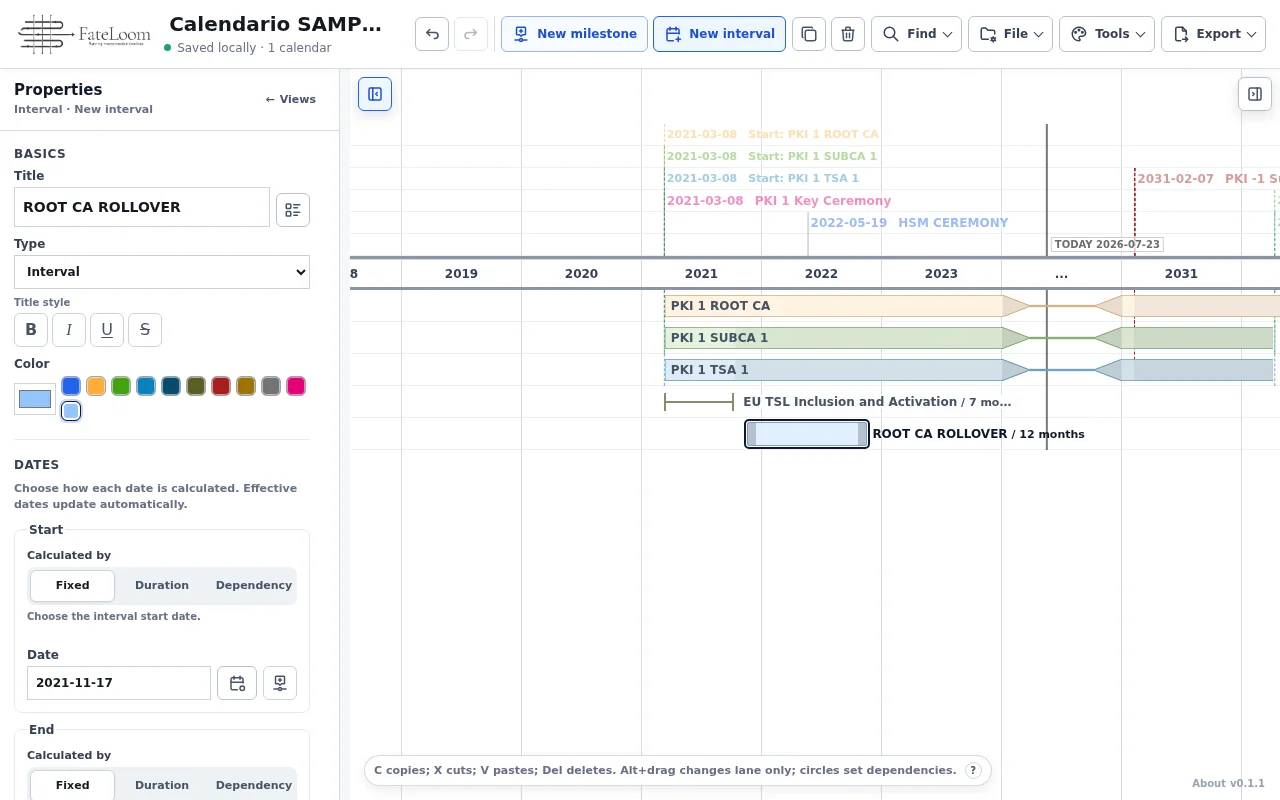Select Dependency for End calculation

pyautogui.click(x=254, y=785)
